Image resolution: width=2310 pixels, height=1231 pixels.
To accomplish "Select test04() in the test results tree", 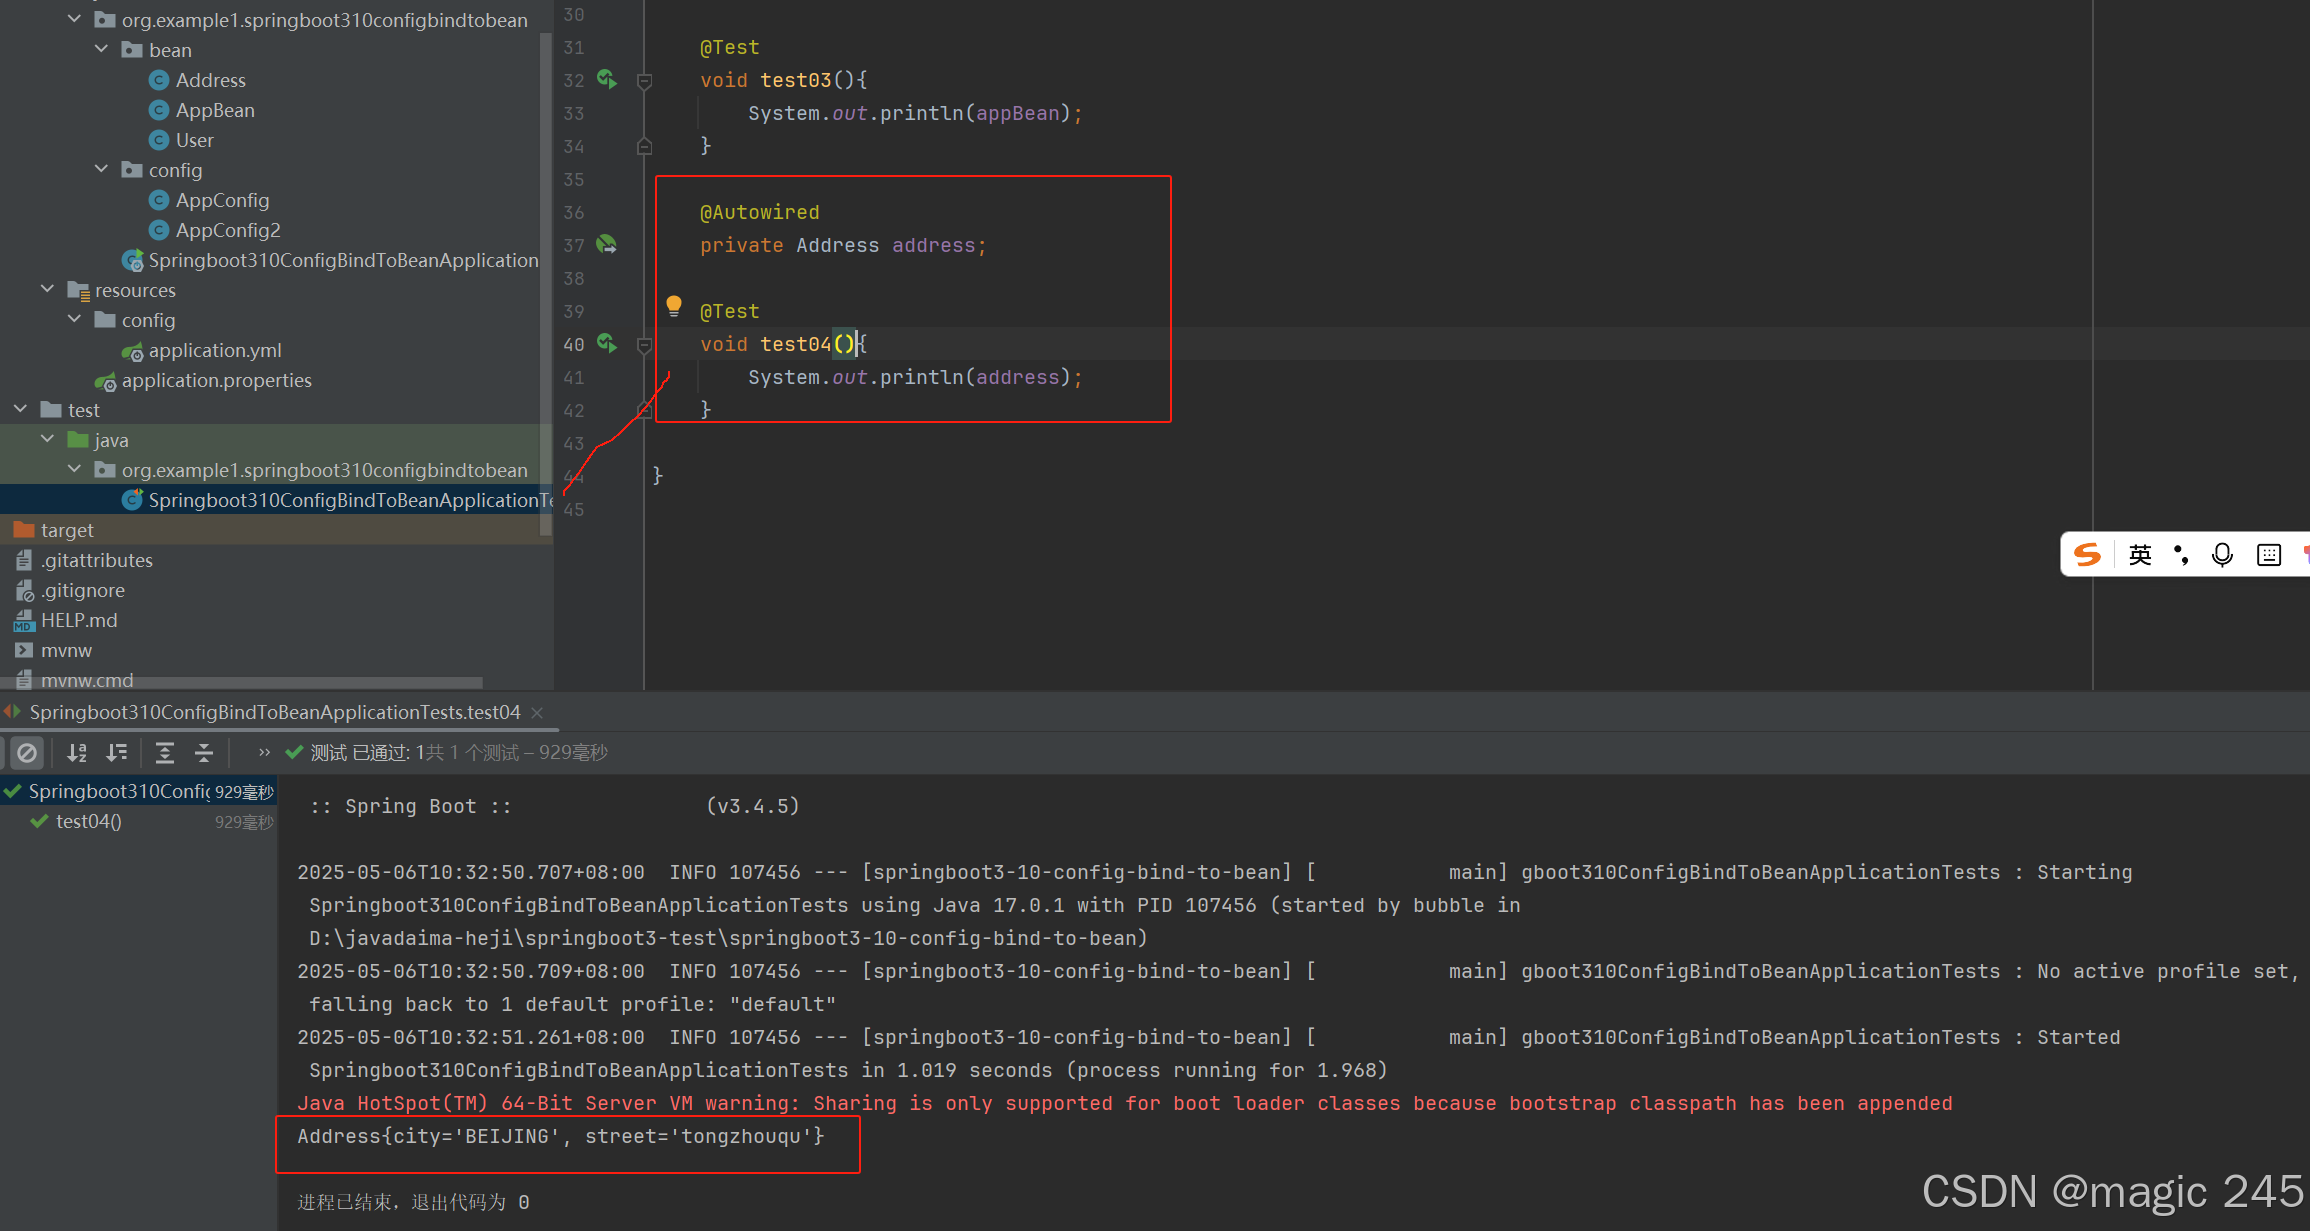I will [x=88, y=821].
